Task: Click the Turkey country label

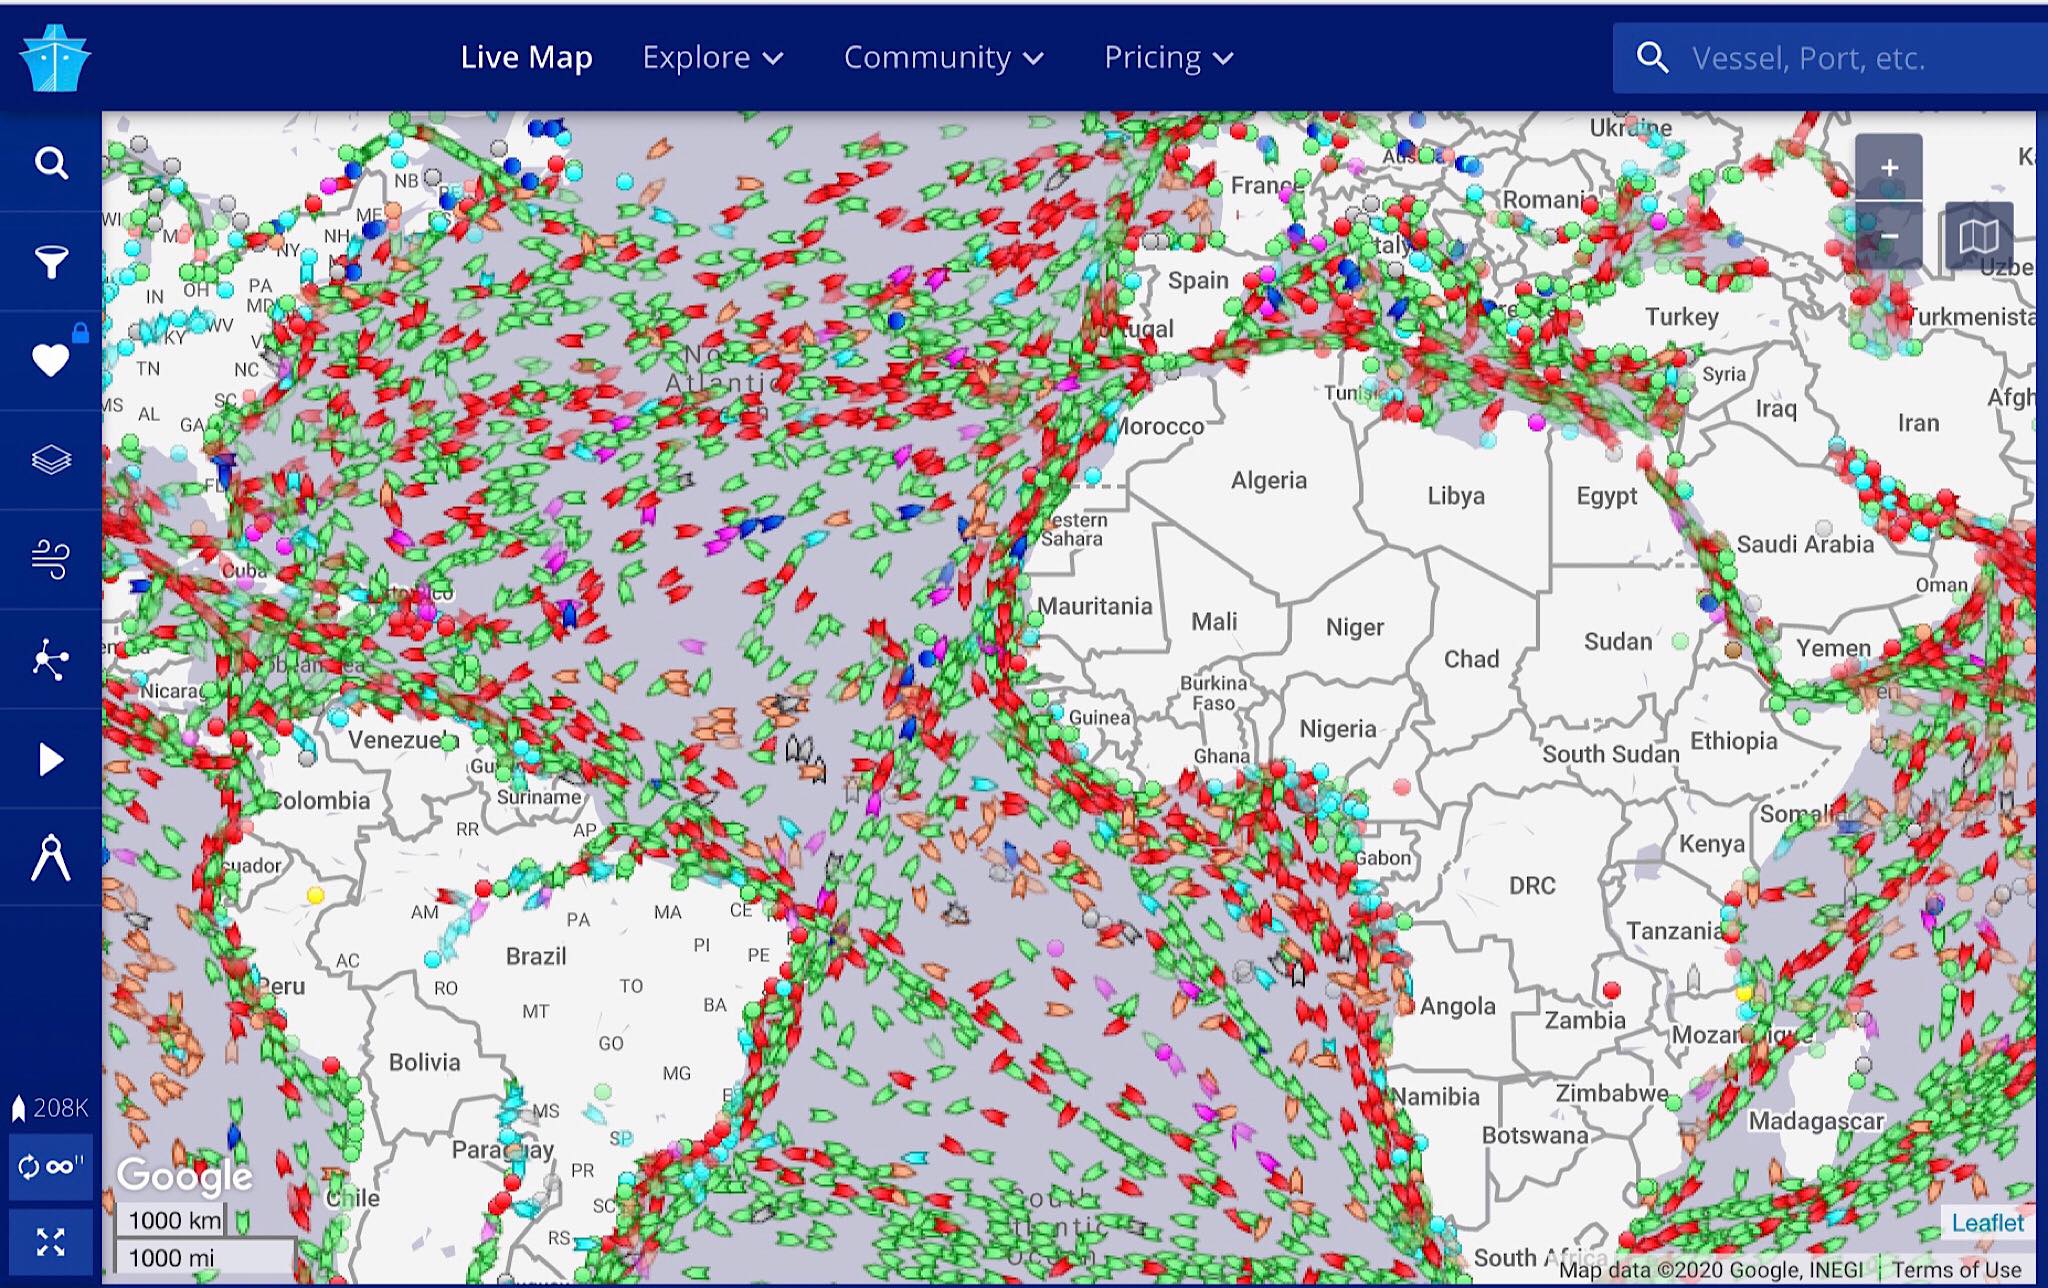Action: pos(1682,317)
